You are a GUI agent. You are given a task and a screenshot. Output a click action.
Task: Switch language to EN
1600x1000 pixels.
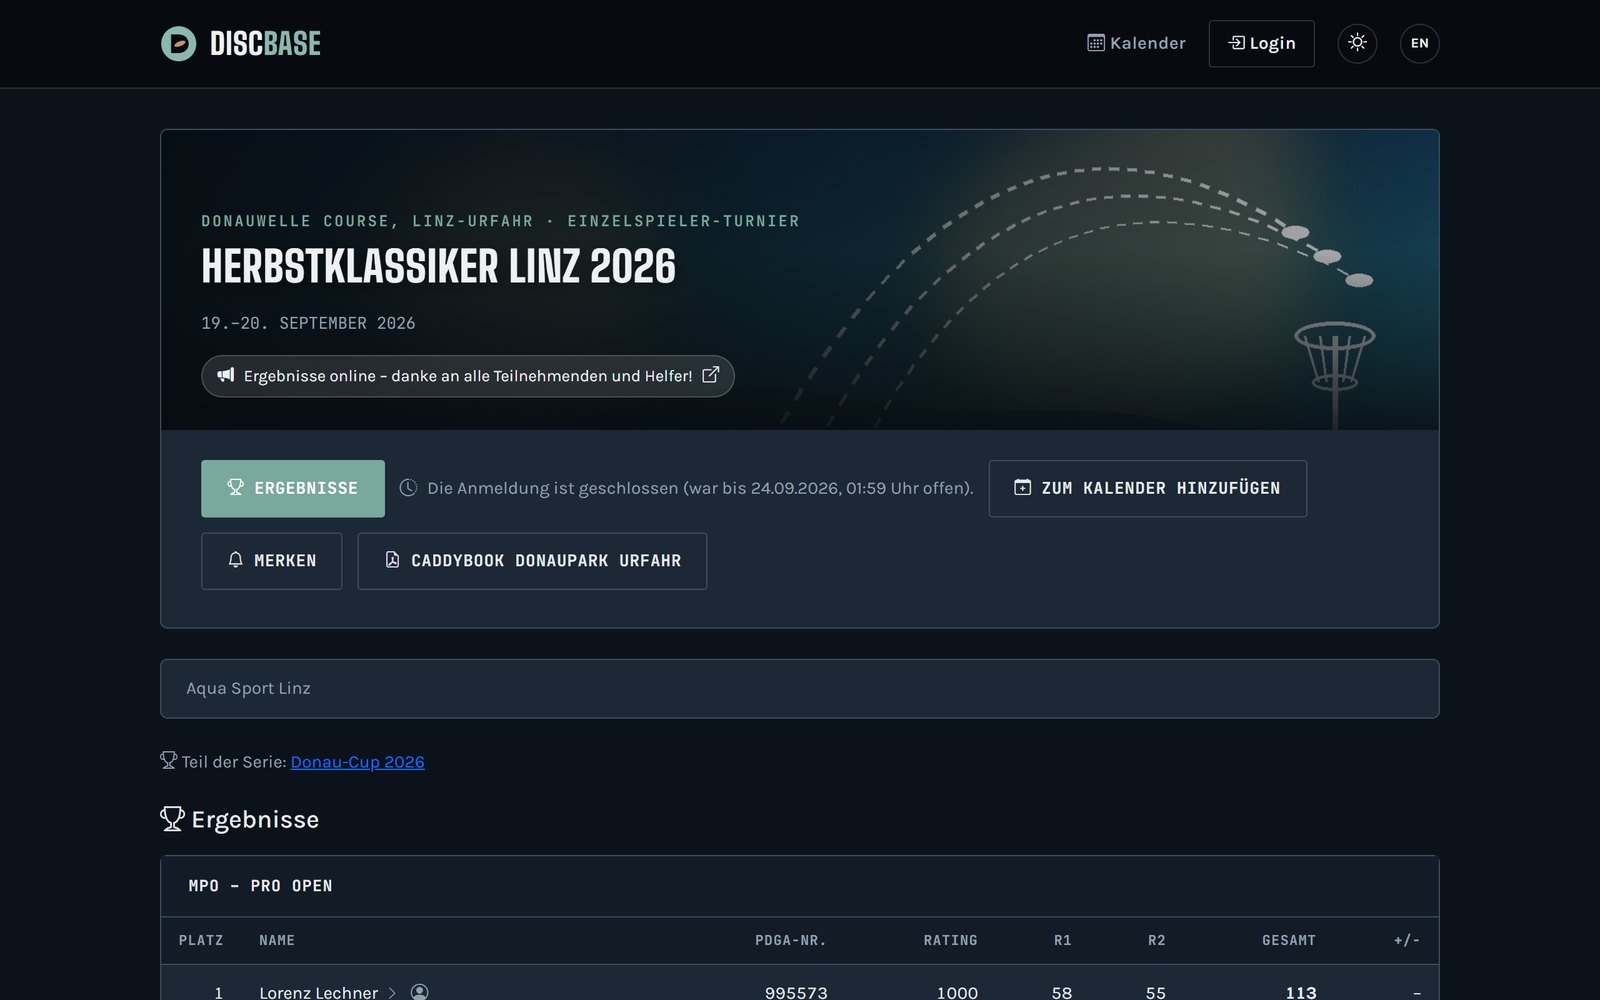pyautogui.click(x=1419, y=43)
